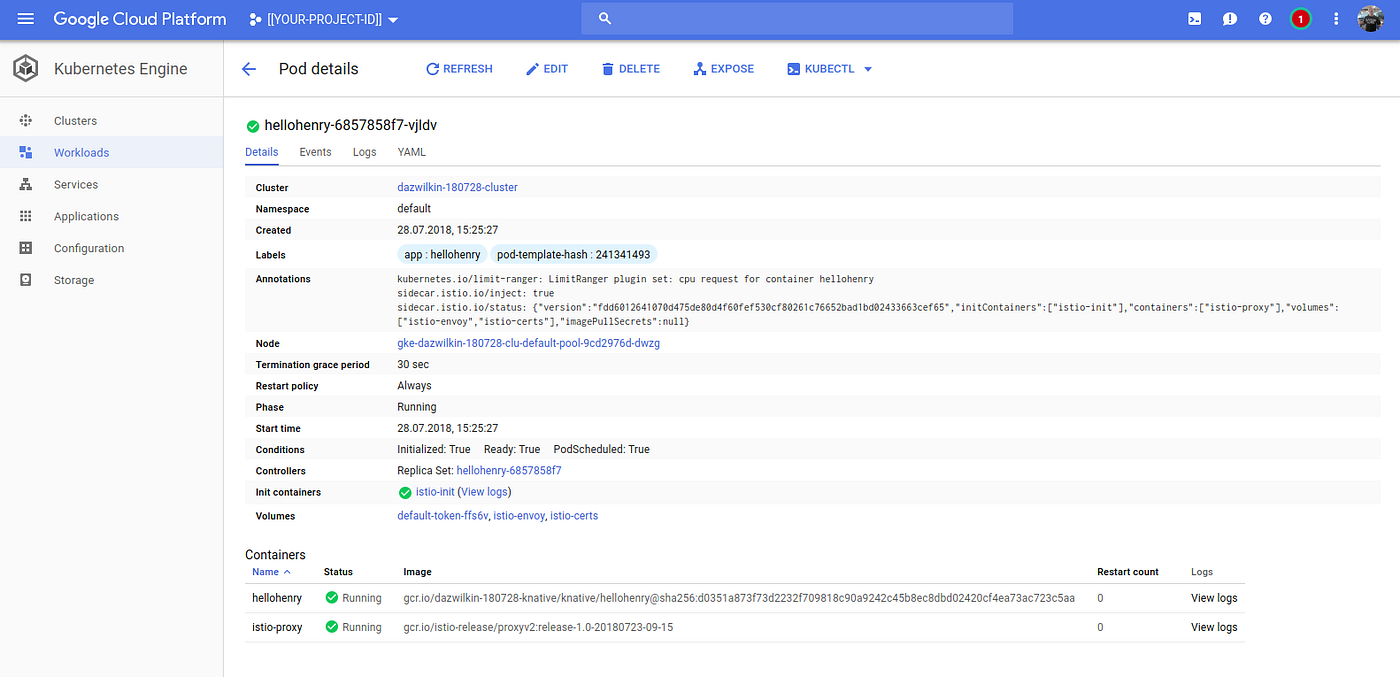Image resolution: width=1400 pixels, height=677 pixels.
Task: Switch to the YAML tab
Action: 411,152
